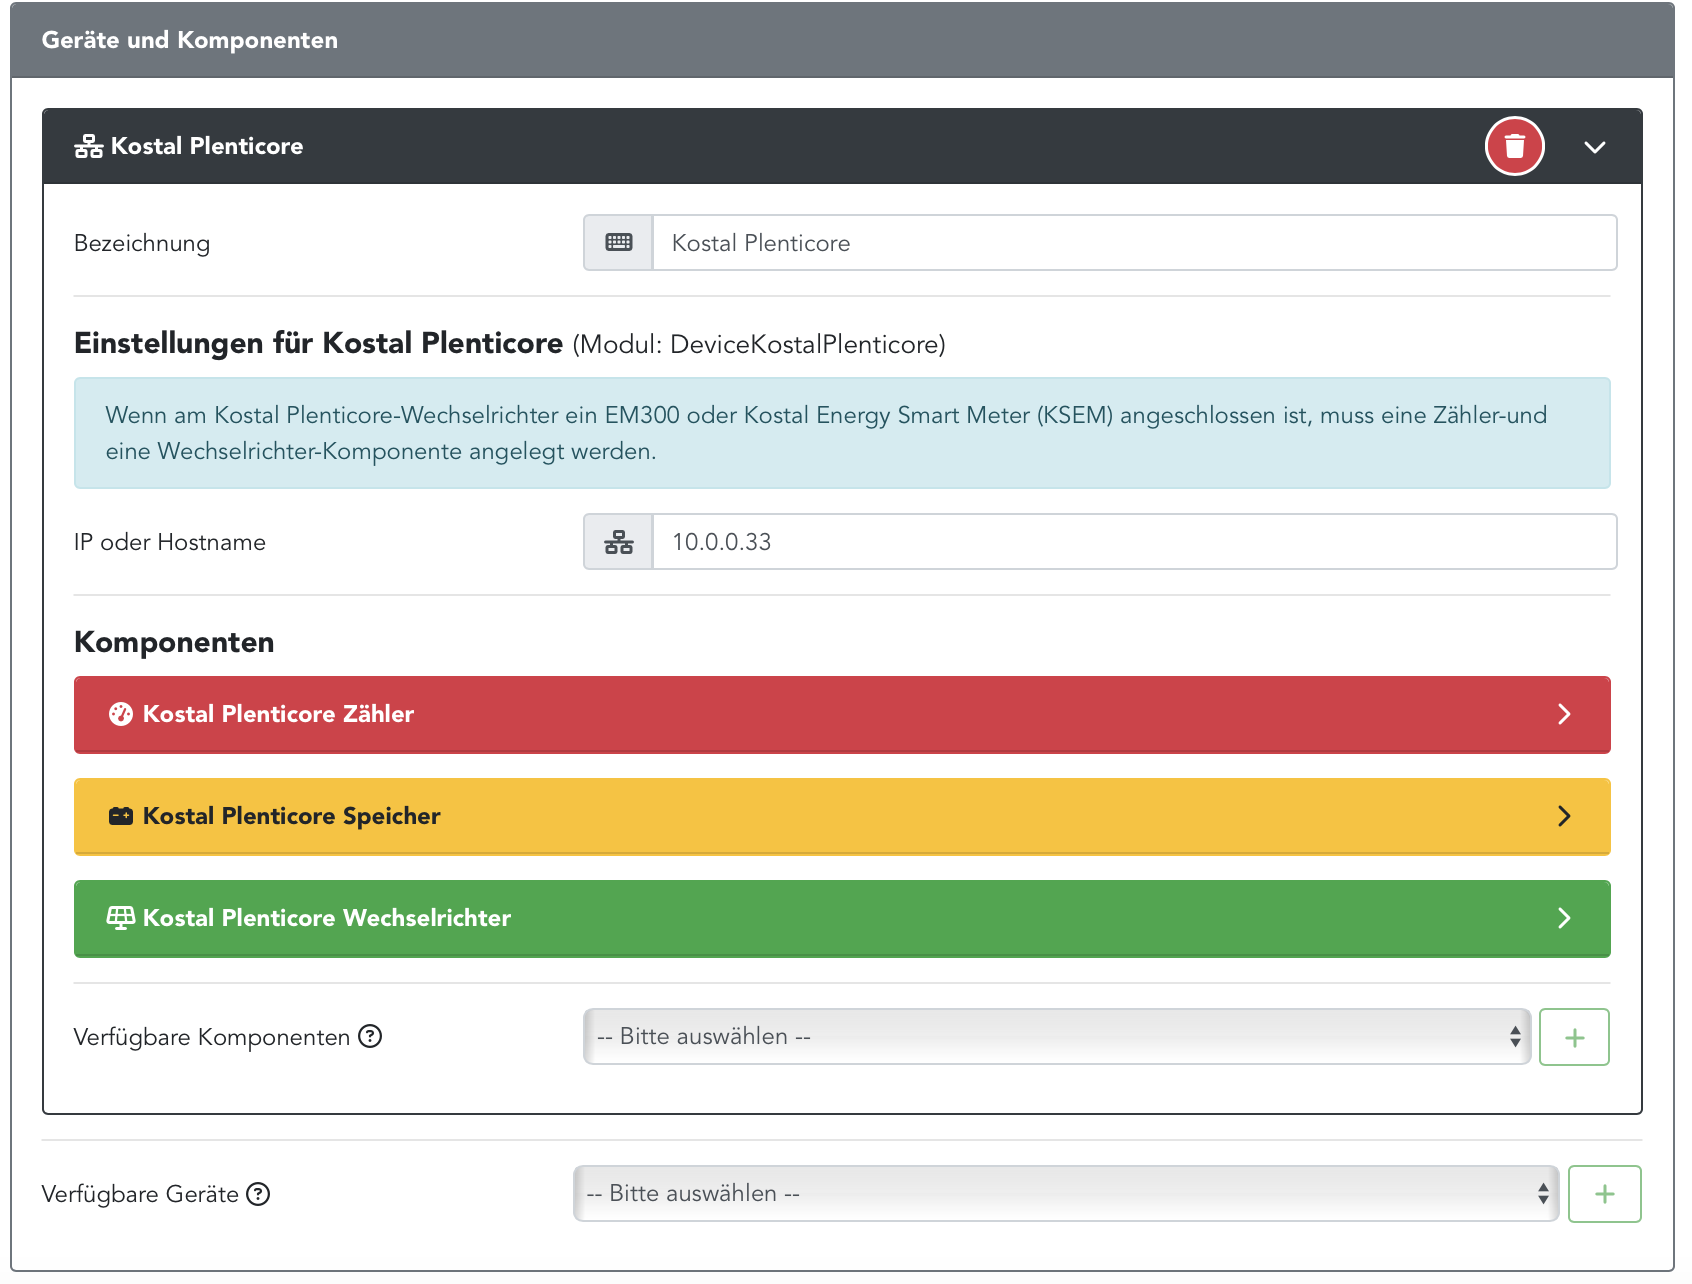Click the Einstellungen für Kostal Plenticore heading
The width and height of the screenshot is (1692, 1284).
tap(318, 343)
